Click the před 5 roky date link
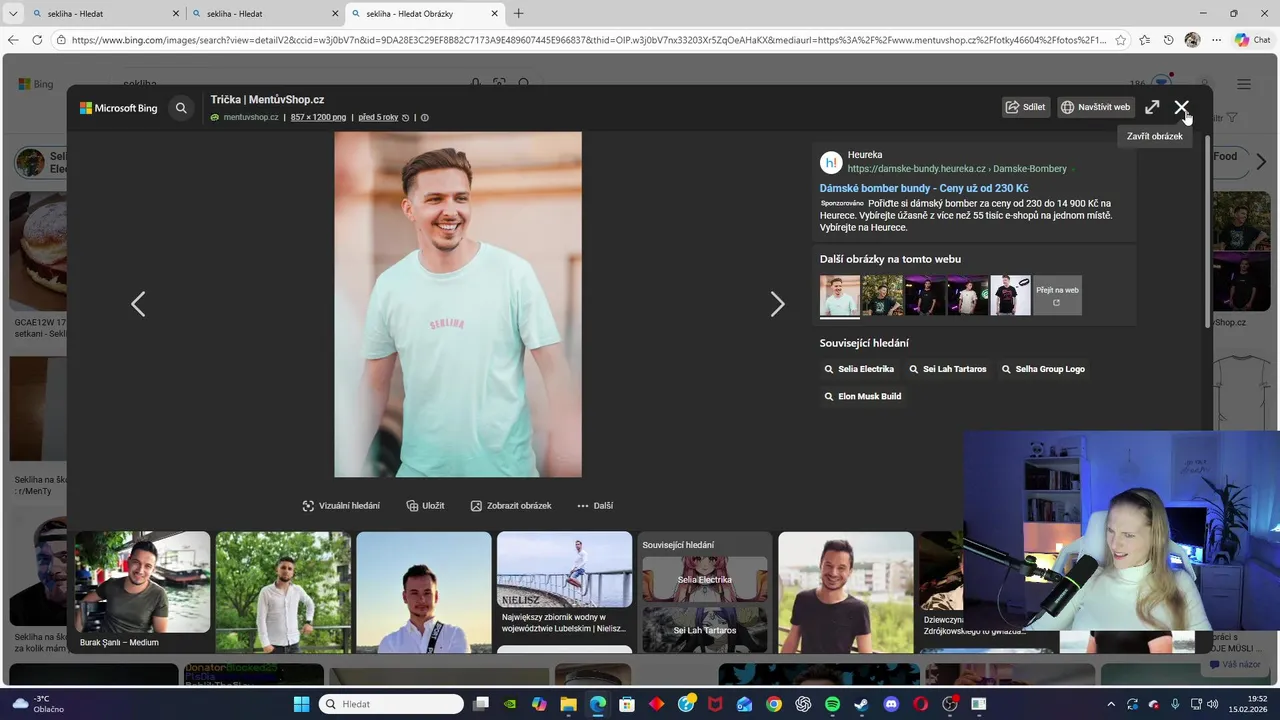The height and width of the screenshot is (720, 1280). coord(378,117)
